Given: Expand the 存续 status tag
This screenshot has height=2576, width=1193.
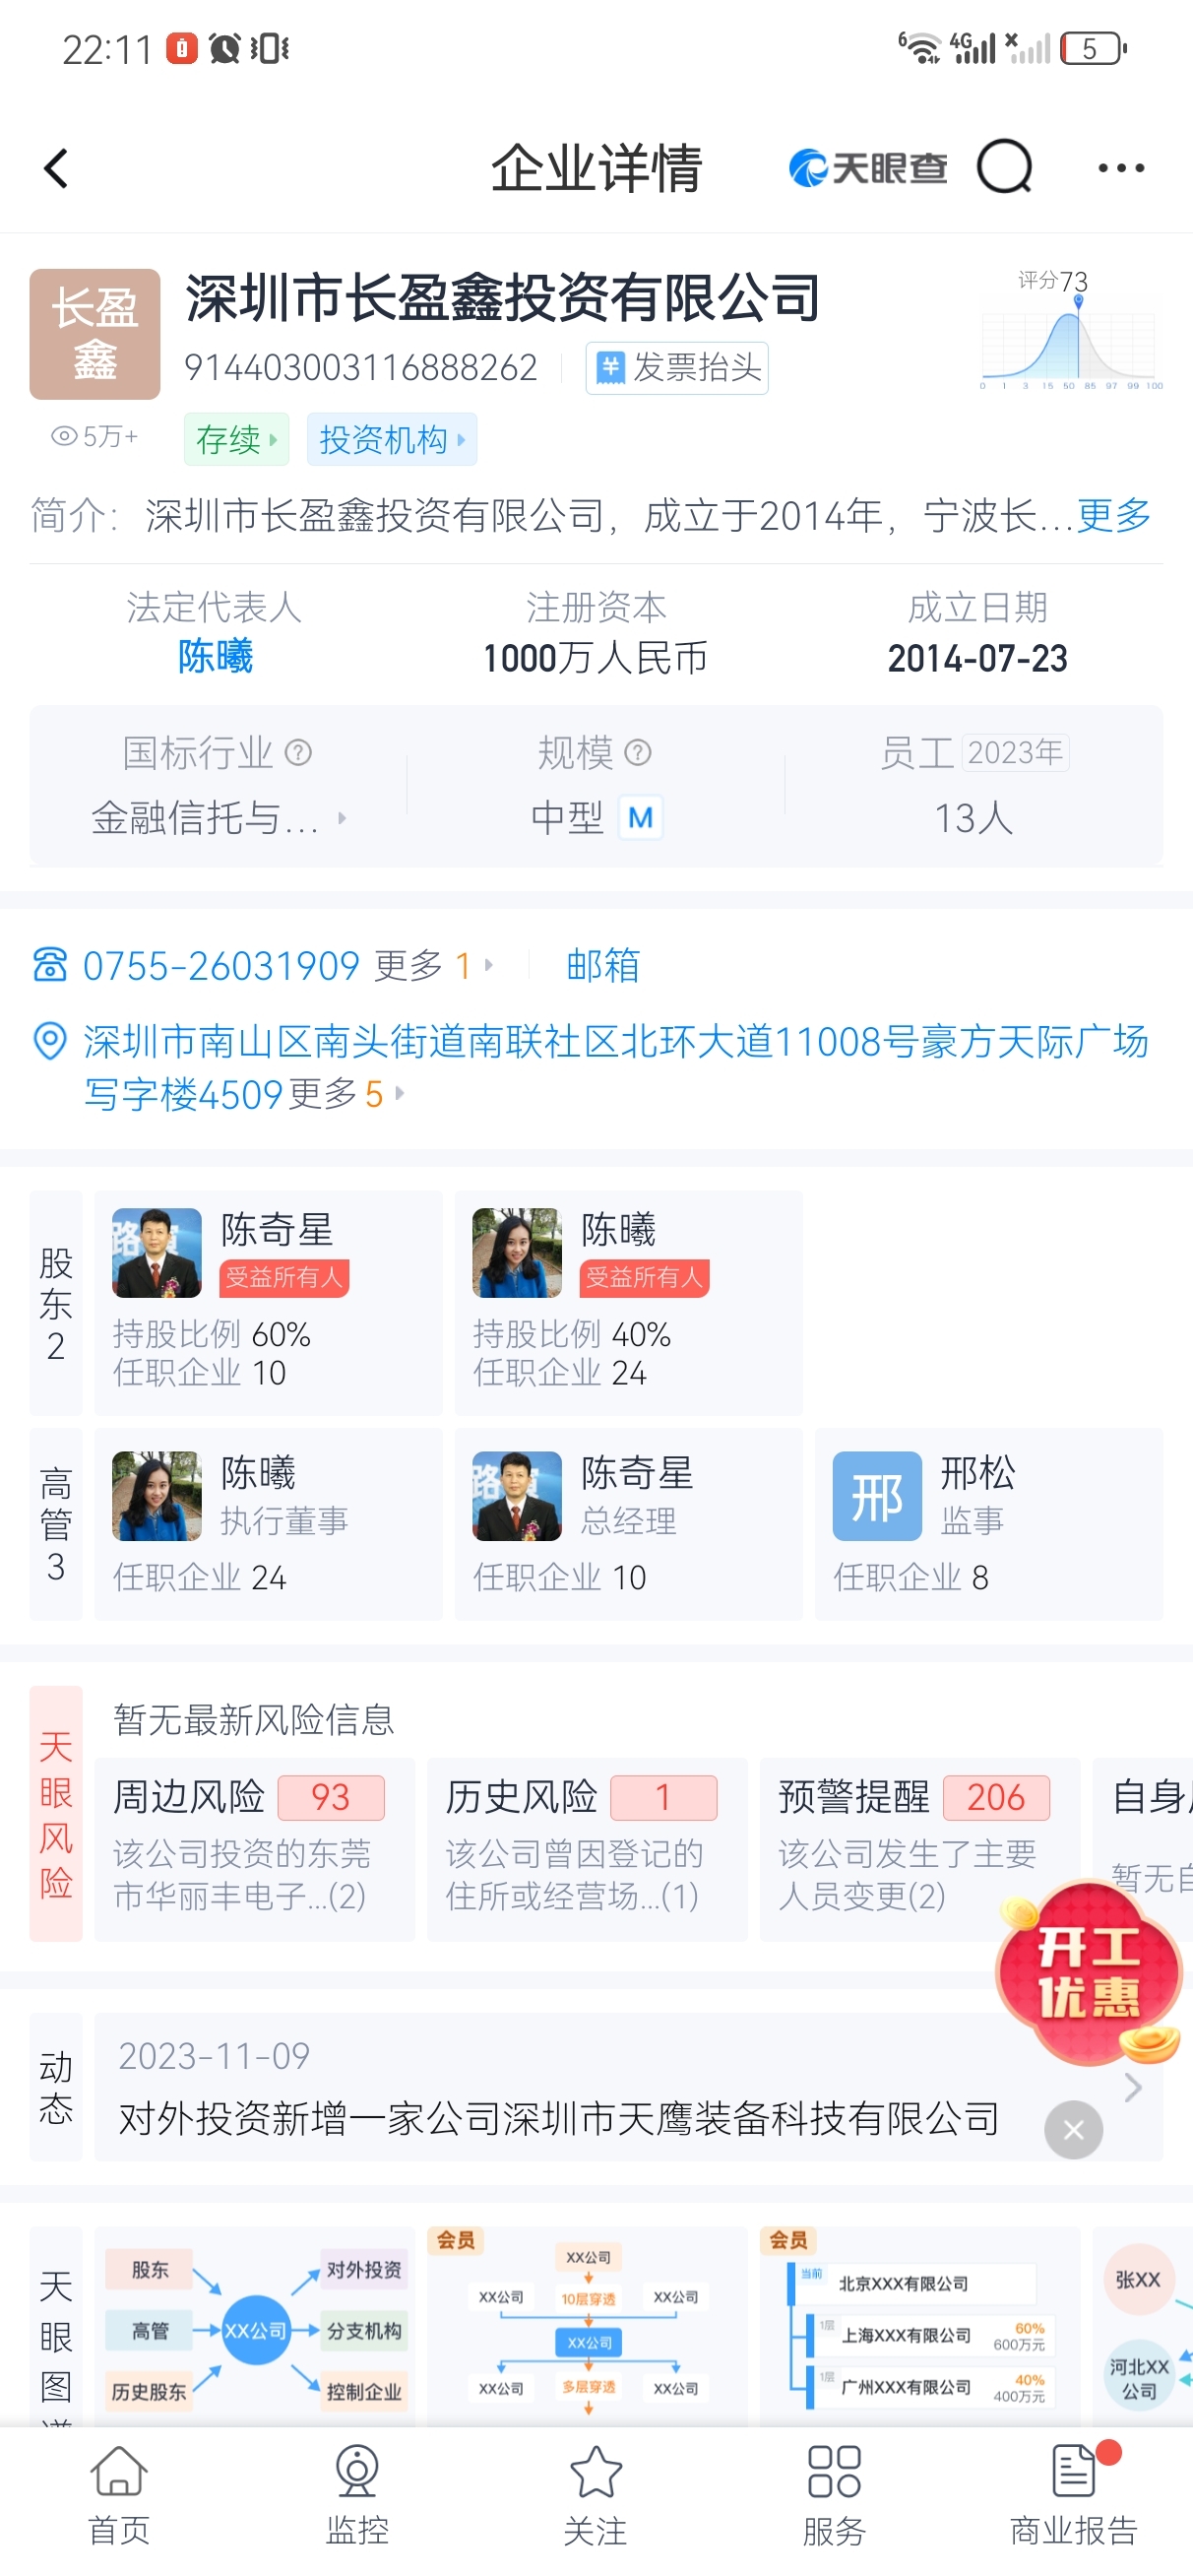Looking at the screenshot, I should coord(236,439).
